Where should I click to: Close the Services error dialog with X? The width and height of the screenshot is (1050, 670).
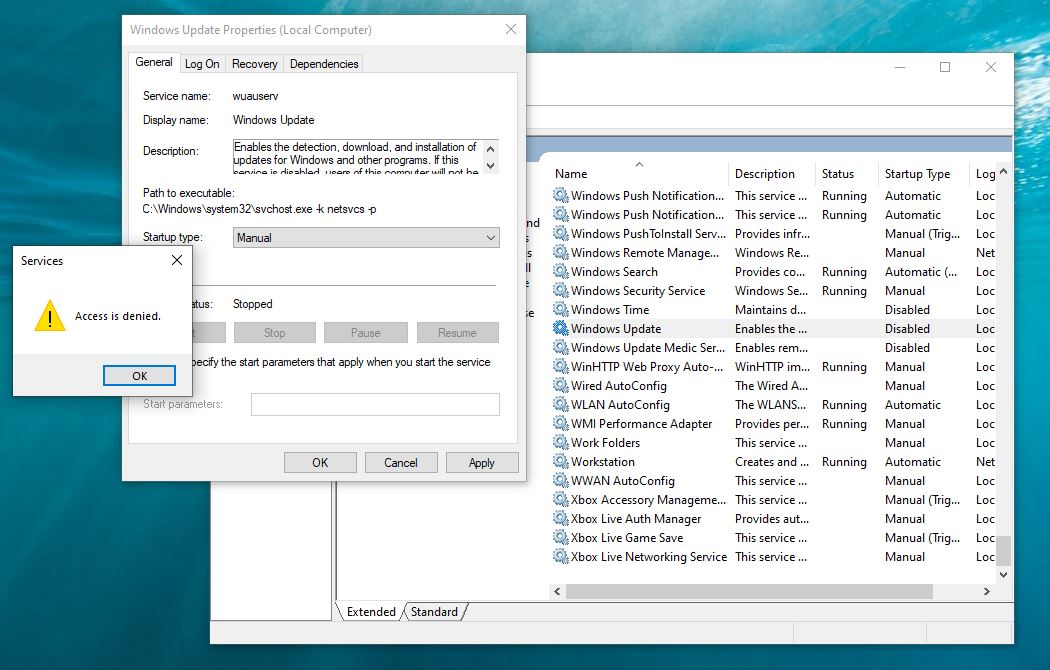(x=177, y=261)
